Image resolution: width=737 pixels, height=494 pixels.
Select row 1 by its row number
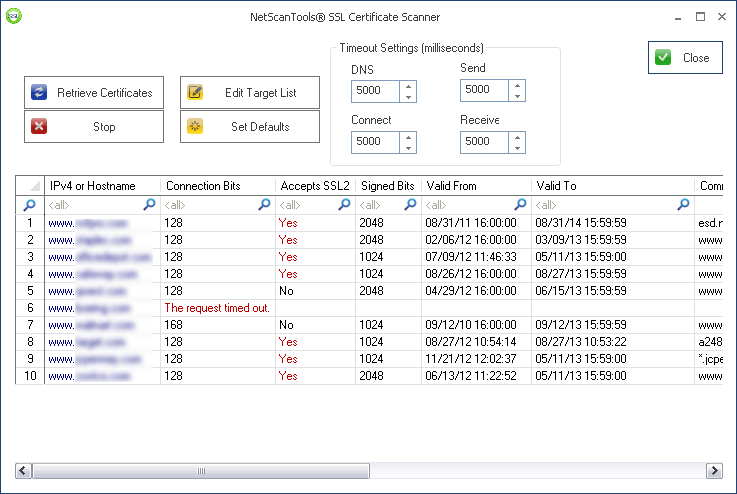[x=30, y=223]
